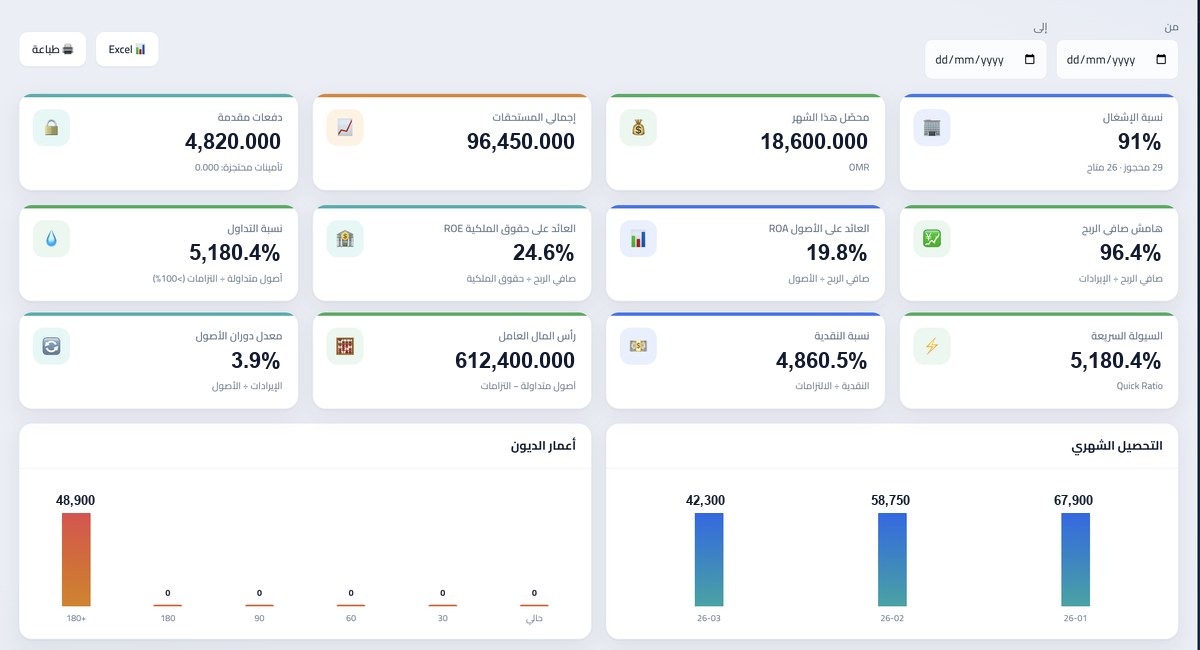This screenshot has height=650, width=1200.
Task: Click money bag icon on محصل هذا الشهر card
Action: click(638, 127)
